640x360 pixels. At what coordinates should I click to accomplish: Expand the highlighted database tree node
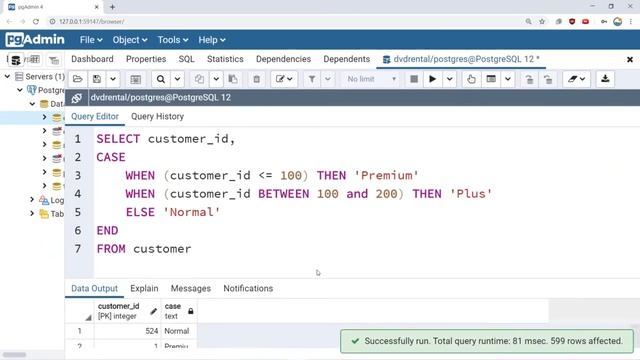(44, 118)
